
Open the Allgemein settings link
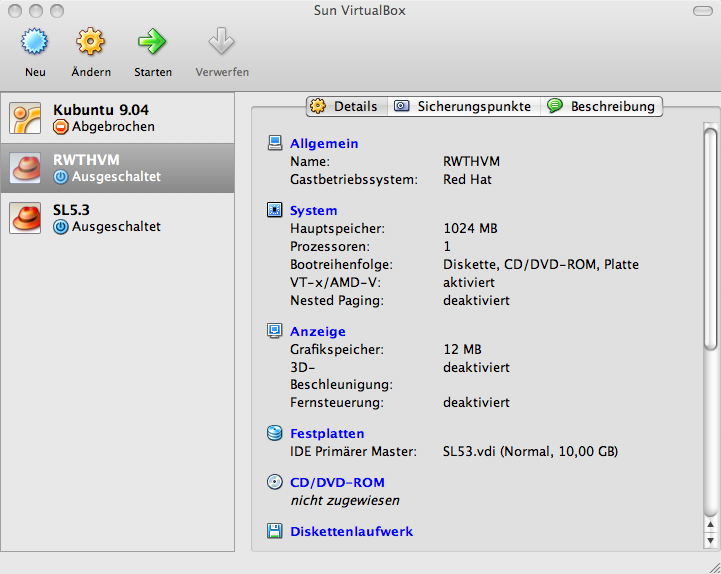click(324, 144)
